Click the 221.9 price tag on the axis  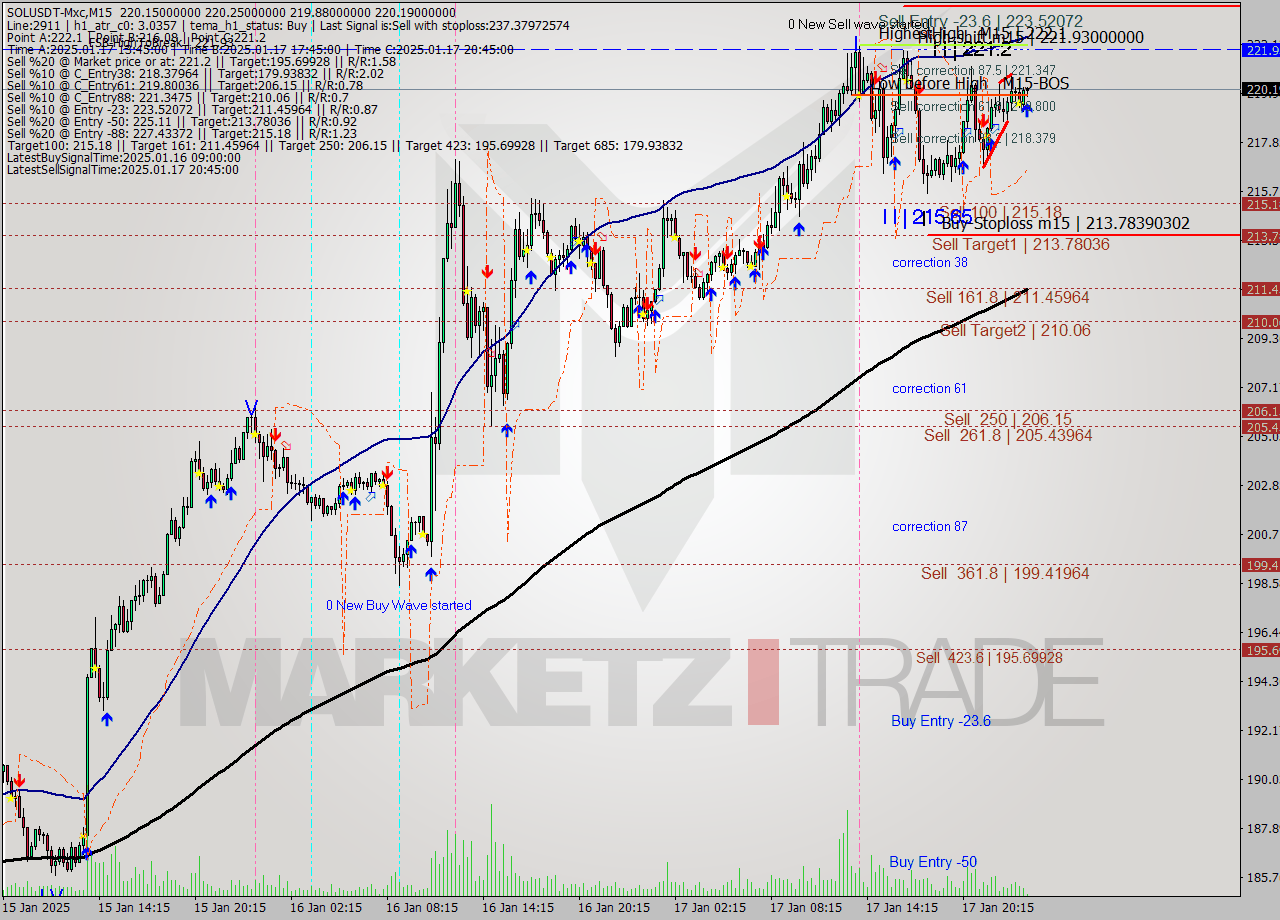pyautogui.click(x=1260, y=49)
